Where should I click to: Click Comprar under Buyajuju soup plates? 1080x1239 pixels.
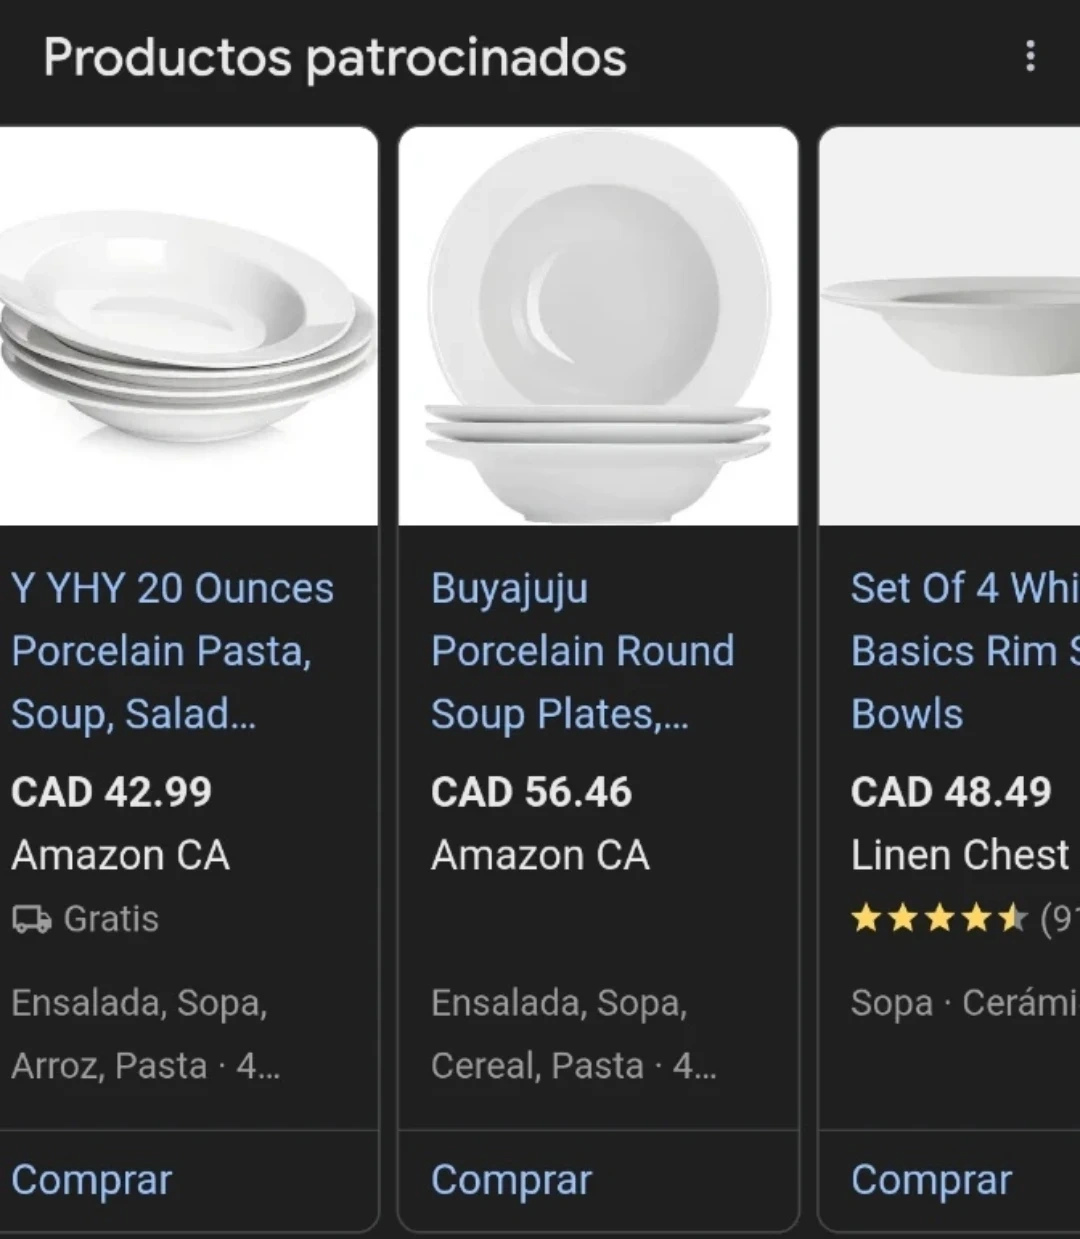point(512,1180)
